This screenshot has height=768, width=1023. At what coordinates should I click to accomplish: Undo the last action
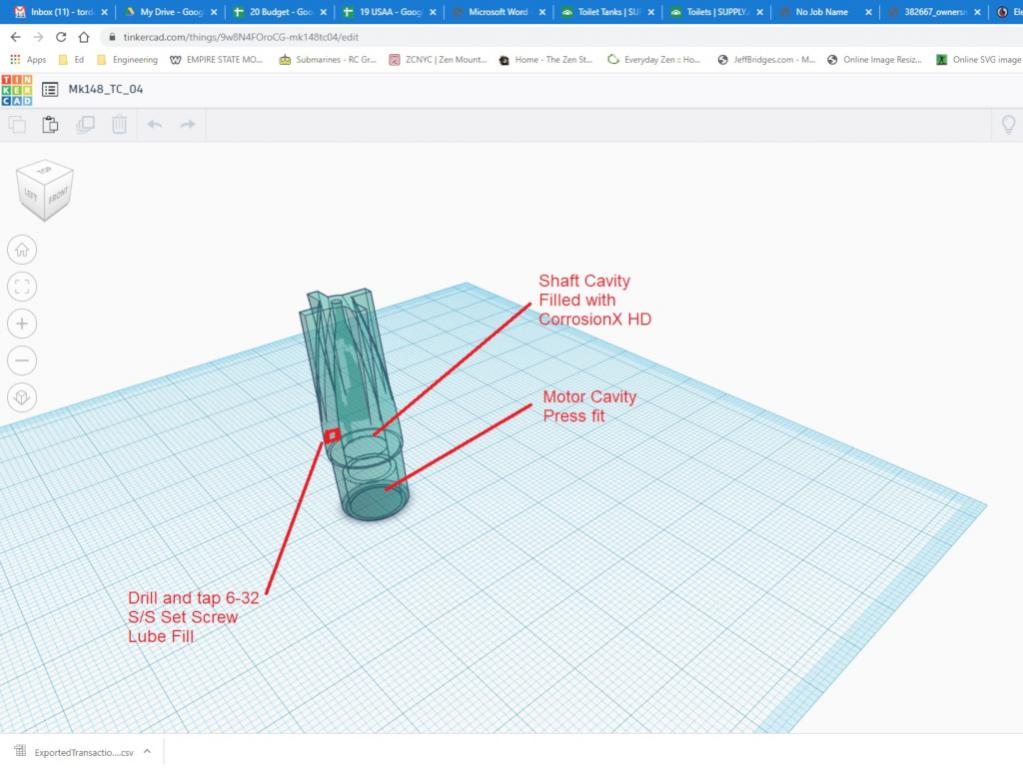point(154,125)
